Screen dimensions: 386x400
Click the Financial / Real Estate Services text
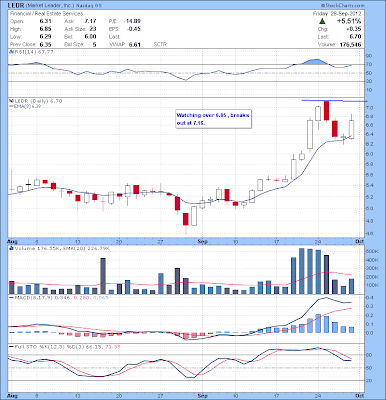point(46,14)
